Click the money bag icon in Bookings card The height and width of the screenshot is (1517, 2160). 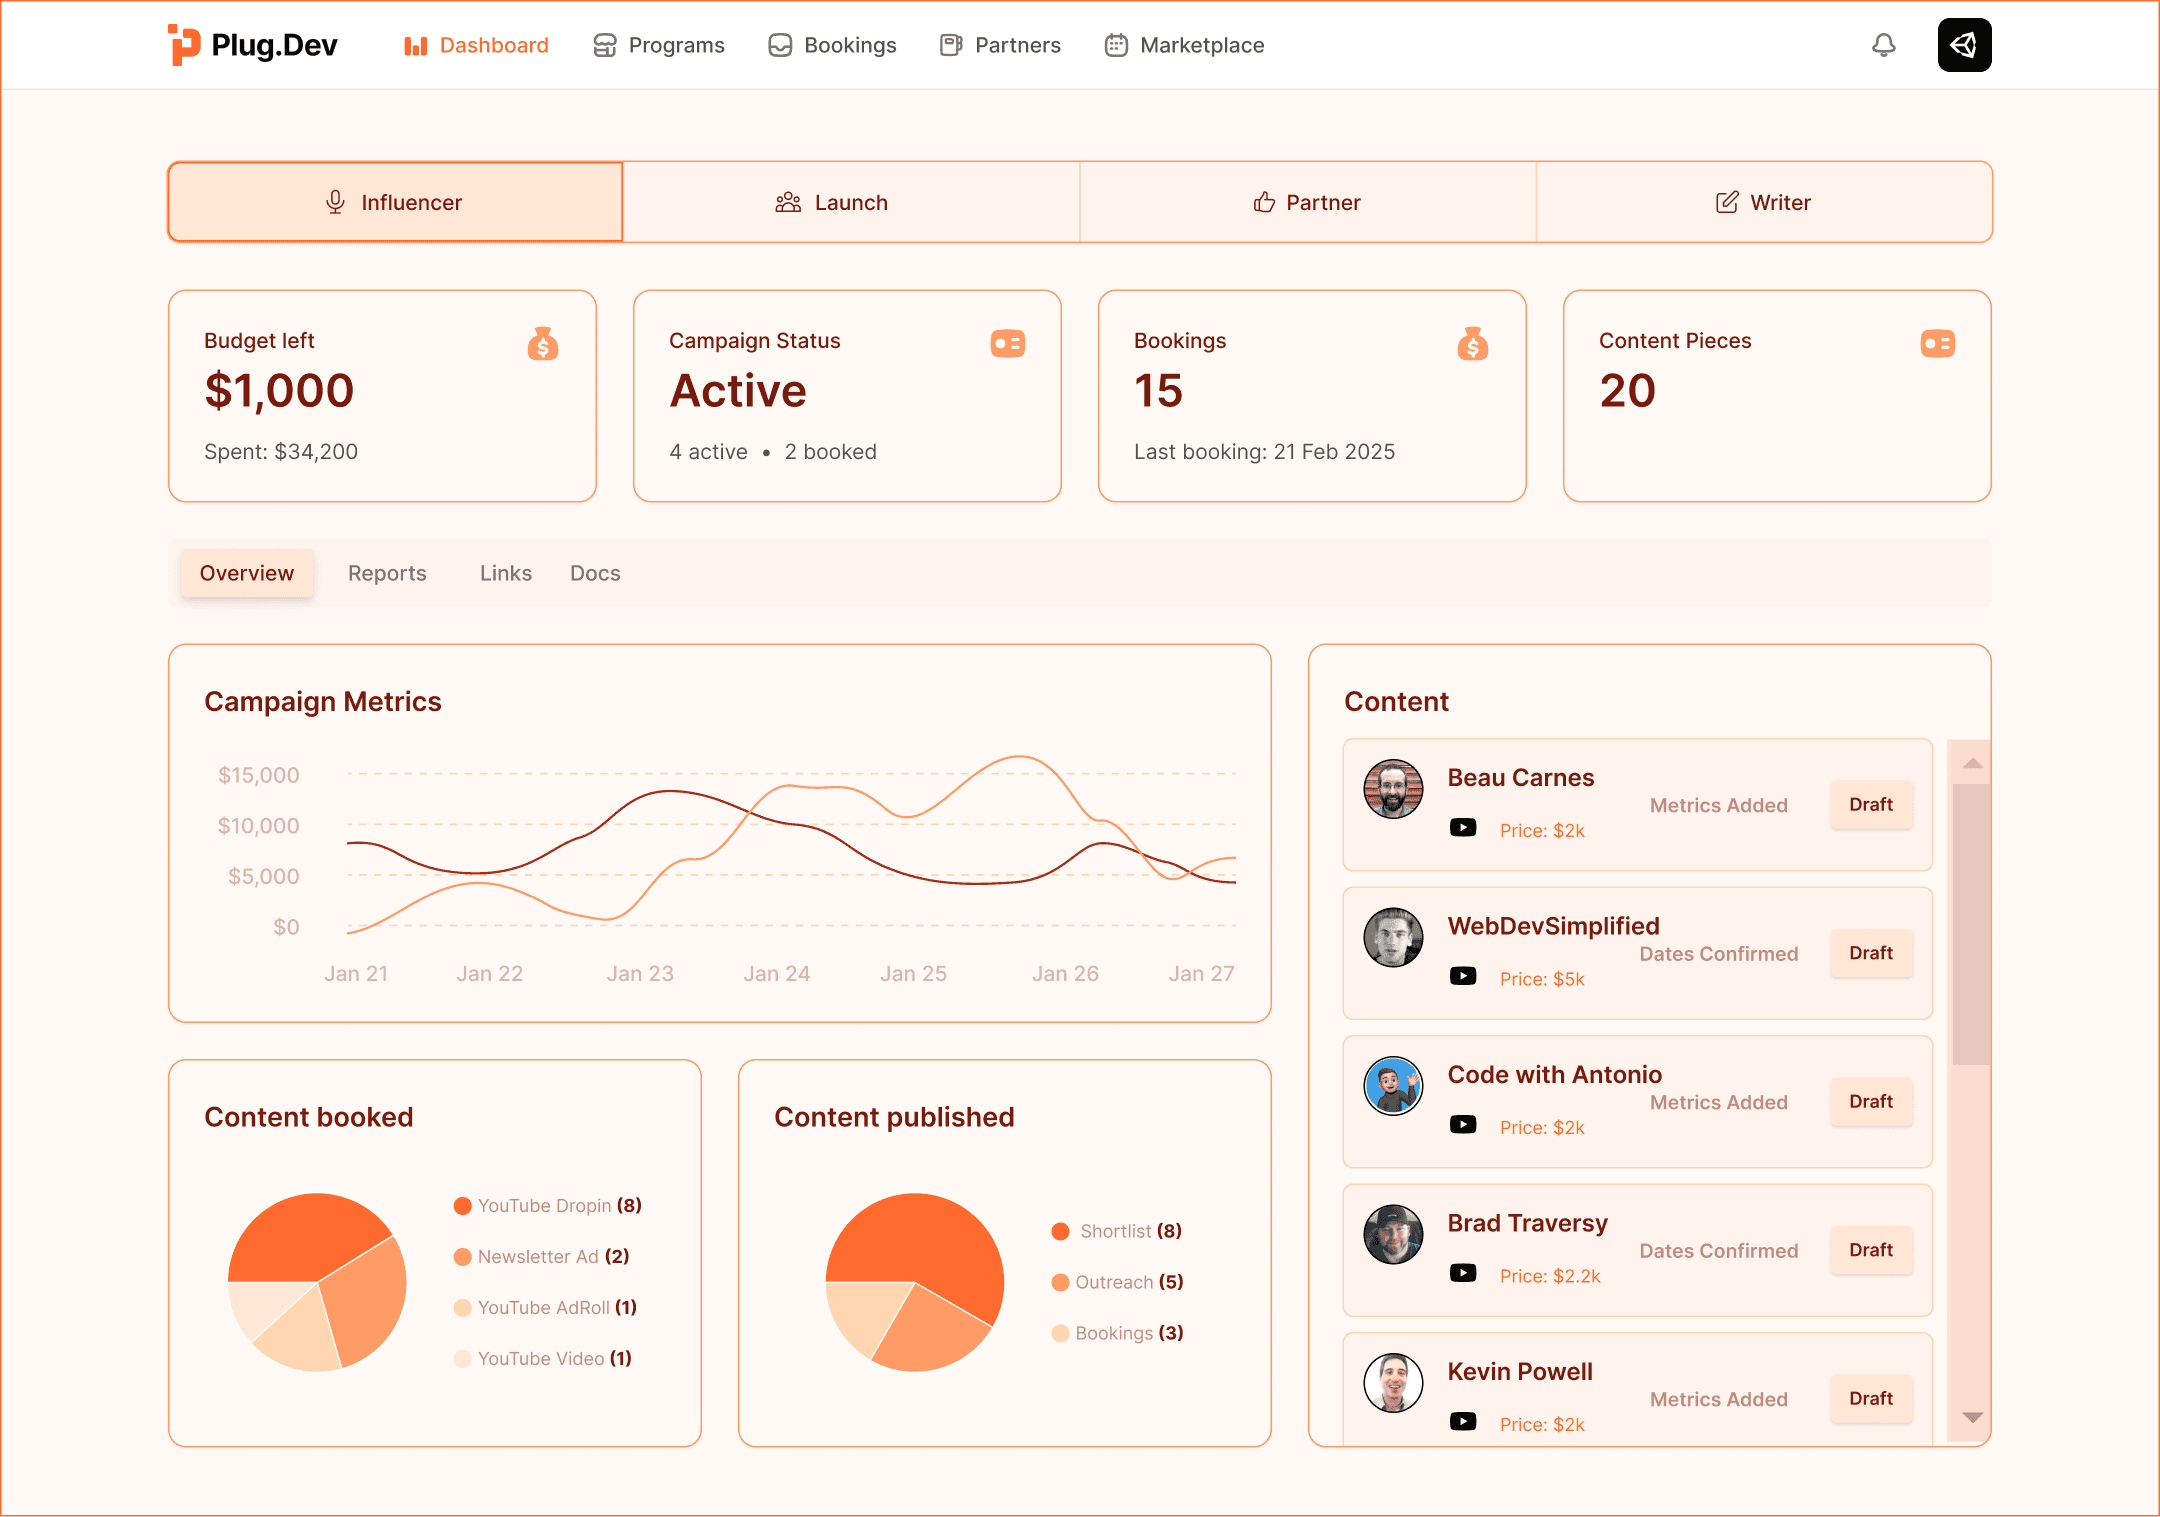pyautogui.click(x=1472, y=344)
